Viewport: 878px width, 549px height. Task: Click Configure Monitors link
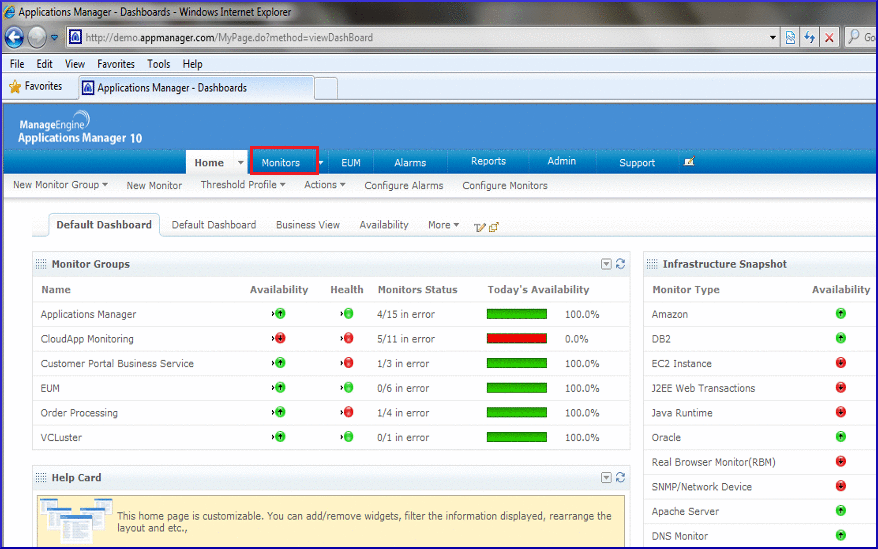click(x=505, y=185)
